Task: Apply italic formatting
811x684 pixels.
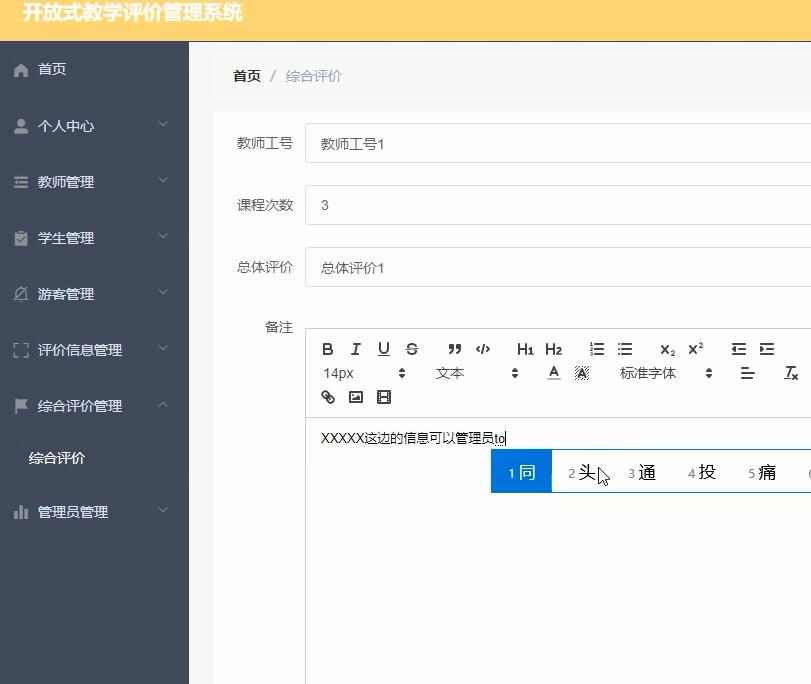Action: [355, 349]
